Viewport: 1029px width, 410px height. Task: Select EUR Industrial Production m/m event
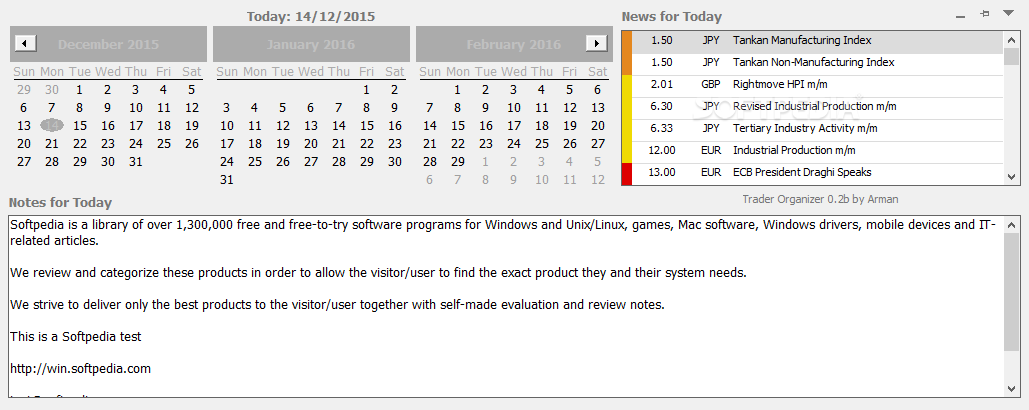click(x=818, y=151)
